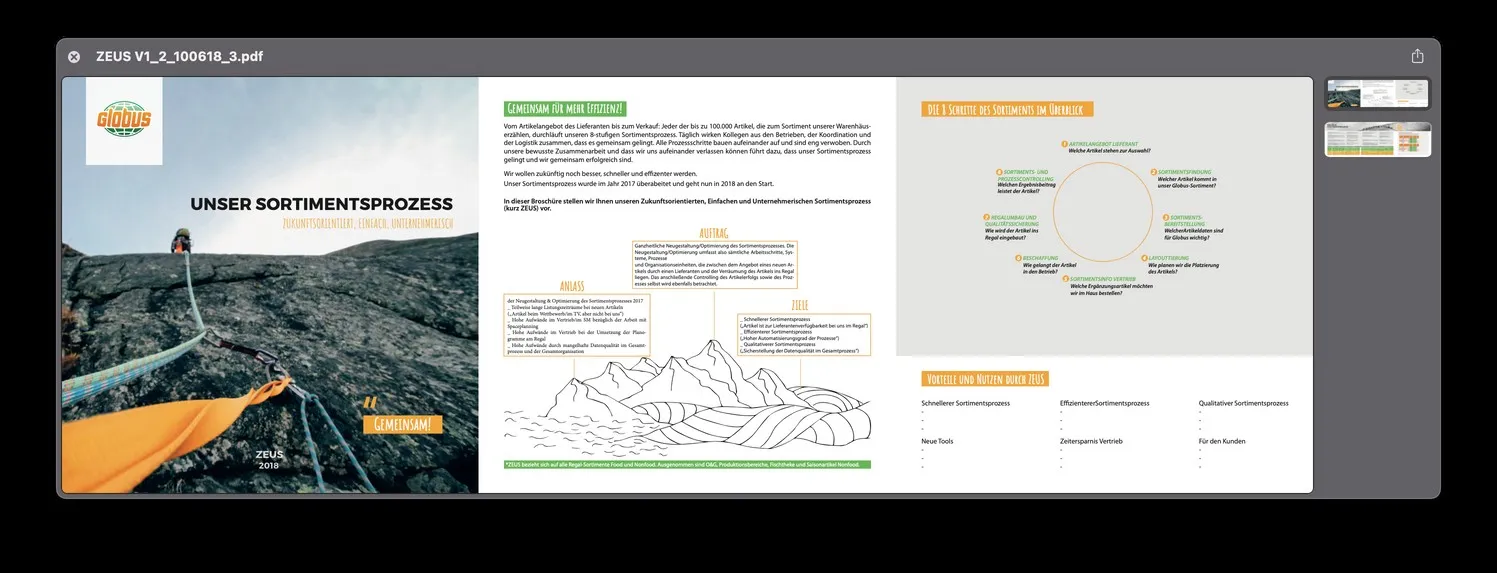Screen dimensions: 1497x573
Task: Click "Neue Tools" in the Vorteile section
Action: [x=937, y=441]
